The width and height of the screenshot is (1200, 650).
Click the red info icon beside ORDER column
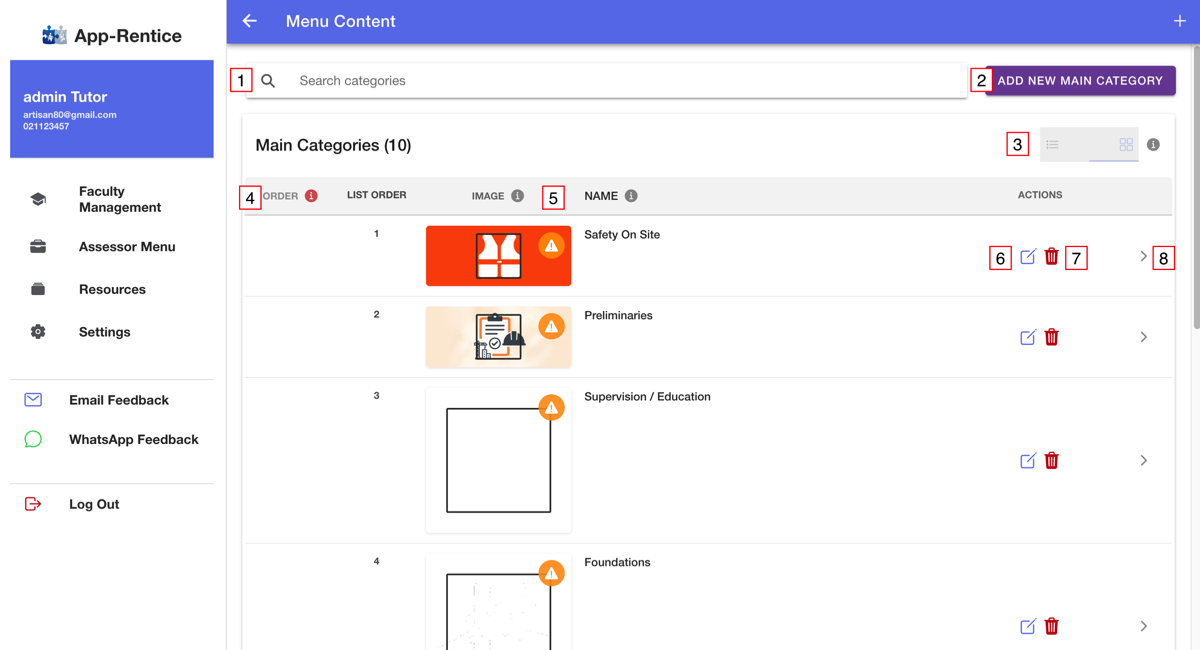click(311, 196)
